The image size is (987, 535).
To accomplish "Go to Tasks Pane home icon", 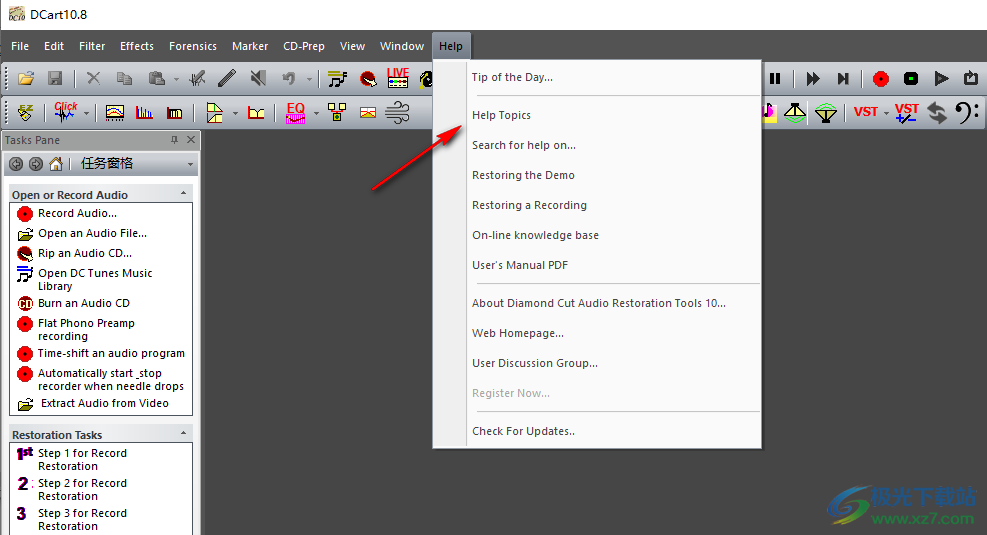I will coord(56,164).
